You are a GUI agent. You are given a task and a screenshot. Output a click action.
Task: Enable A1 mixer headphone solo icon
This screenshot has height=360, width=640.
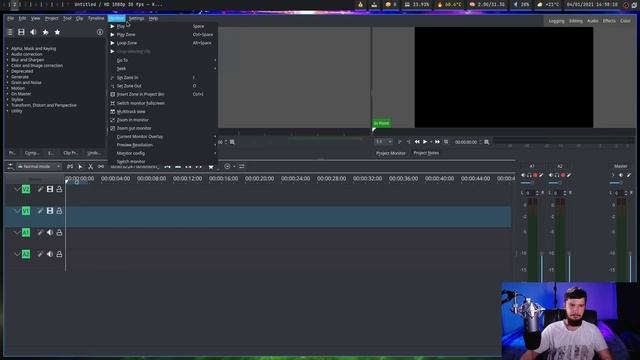(x=529, y=176)
